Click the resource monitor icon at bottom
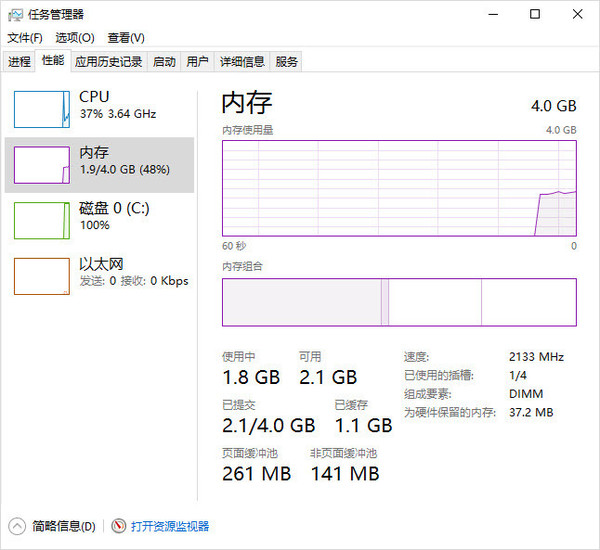600x550 pixels. 119,526
